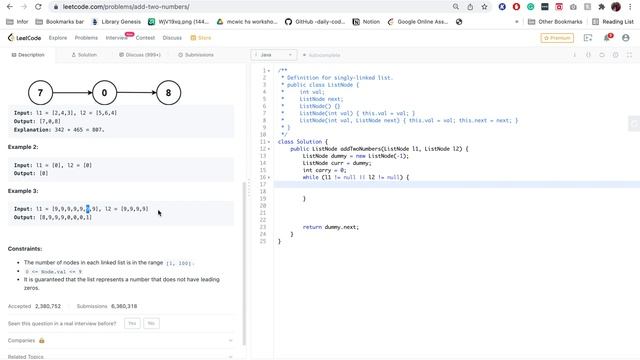Click the description panel vertical scrollbar

[244, 263]
